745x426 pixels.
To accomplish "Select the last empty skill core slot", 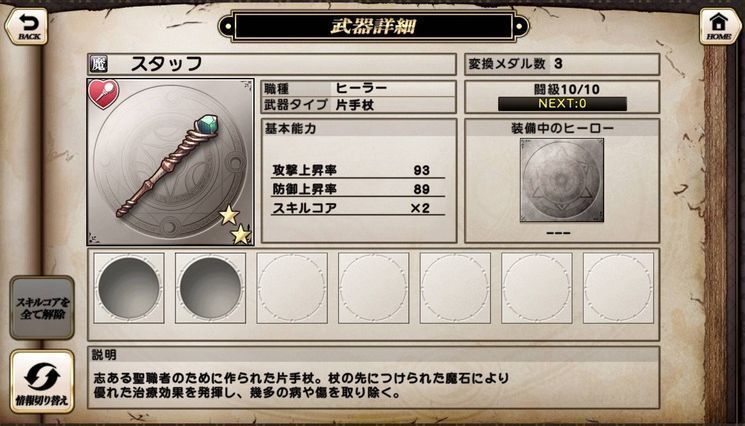I will pyautogui.click(x=619, y=288).
